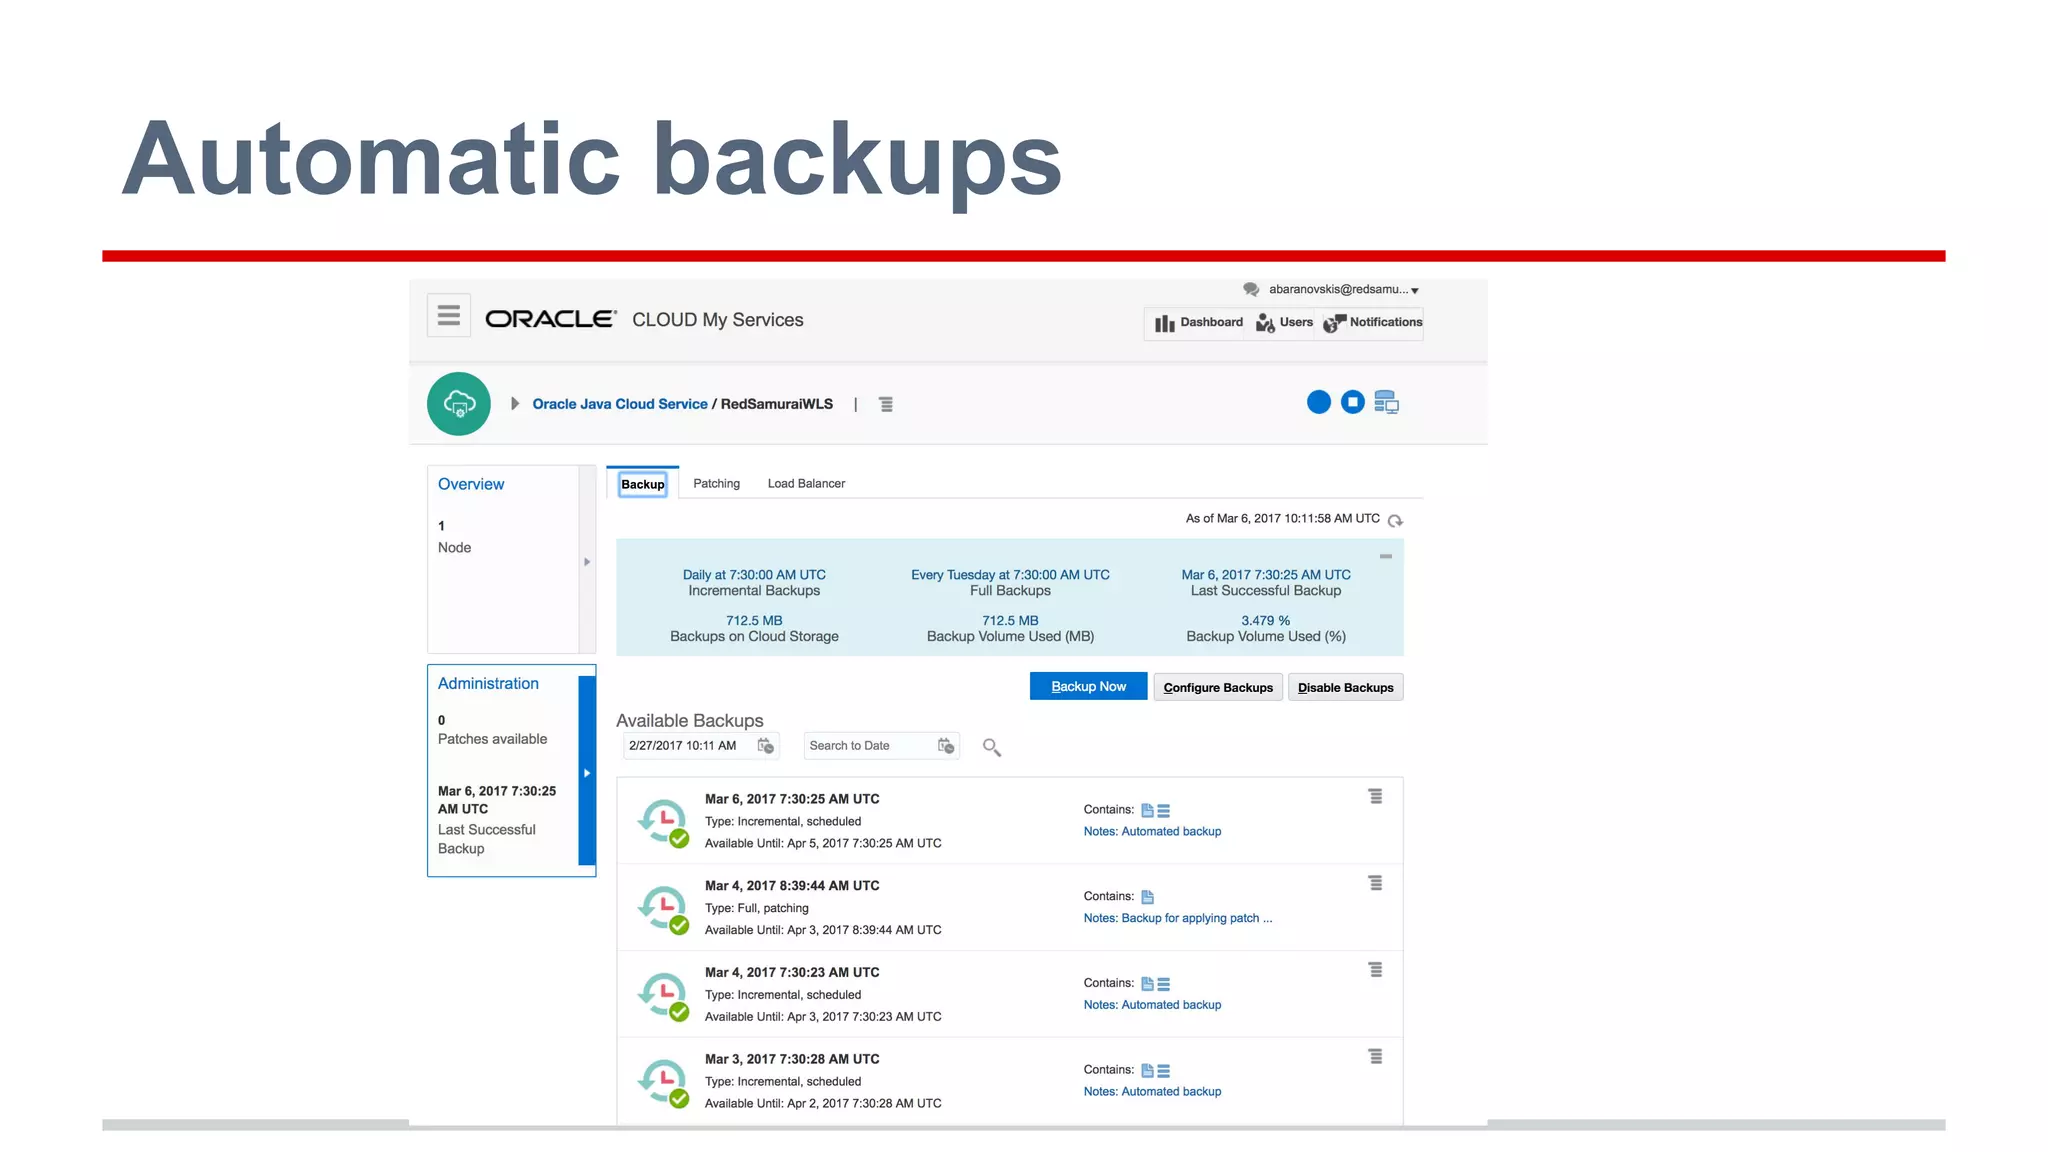Click Type: Full, patching text
The image size is (2048, 1152).
[756, 909]
